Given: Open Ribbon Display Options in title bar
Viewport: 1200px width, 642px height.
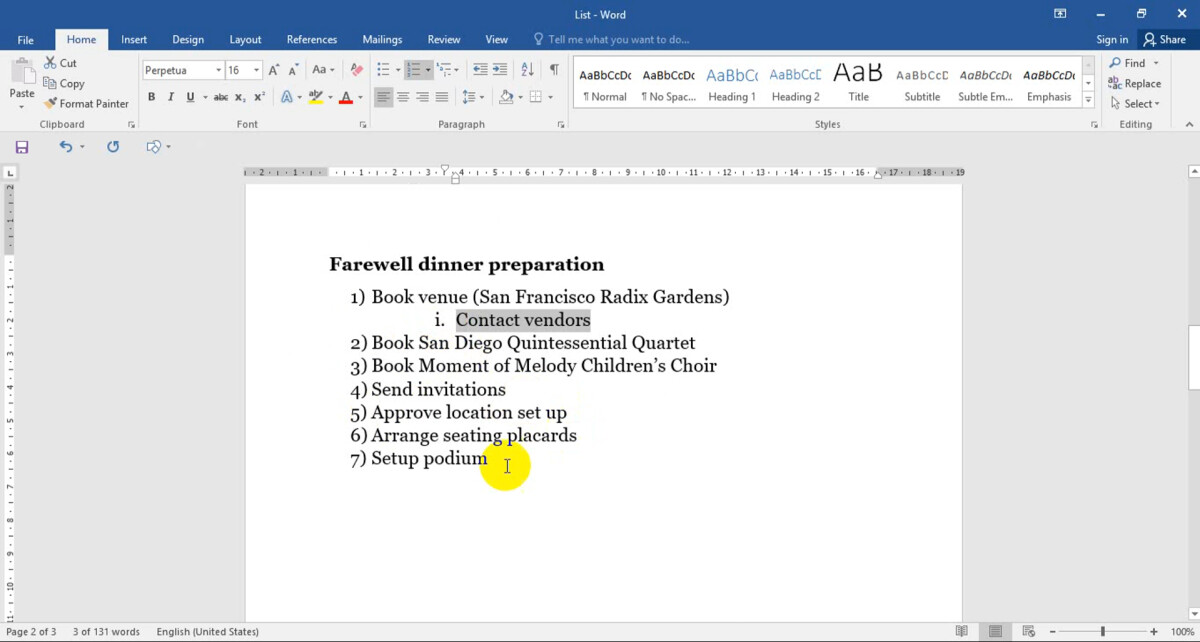Looking at the screenshot, I should click(x=1060, y=14).
